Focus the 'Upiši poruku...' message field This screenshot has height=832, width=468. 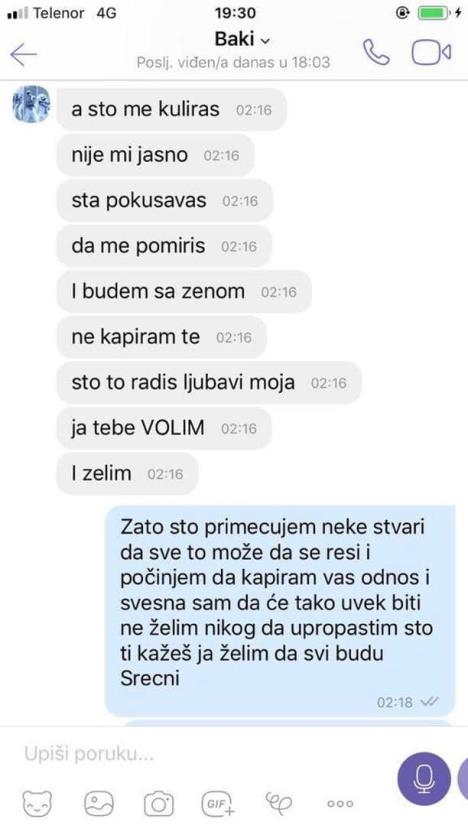(x=207, y=754)
